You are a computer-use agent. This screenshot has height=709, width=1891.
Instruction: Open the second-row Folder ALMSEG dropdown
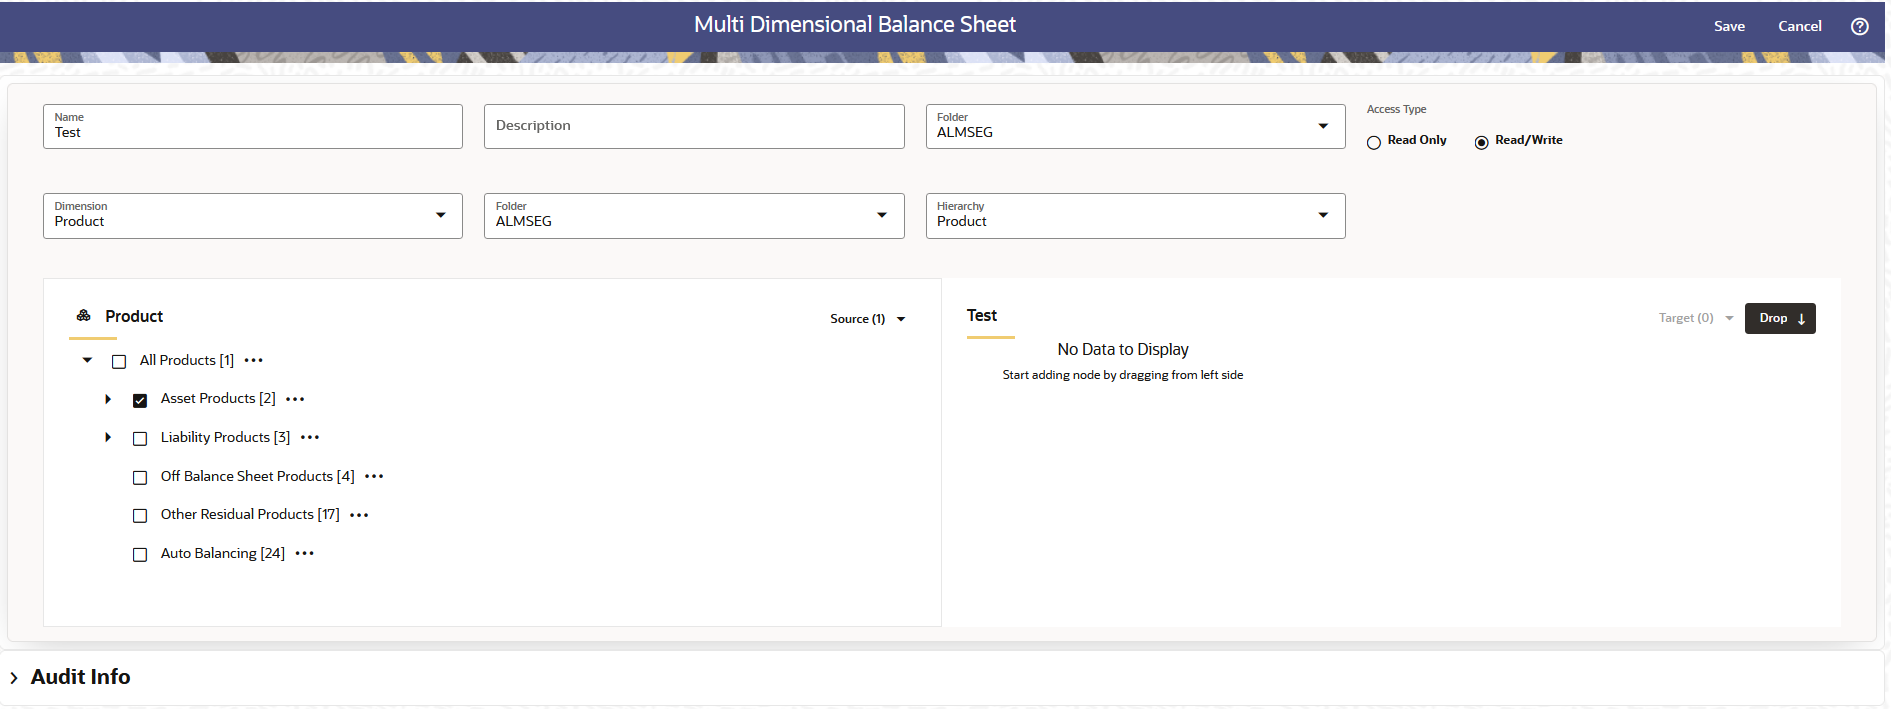coord(694,216)
